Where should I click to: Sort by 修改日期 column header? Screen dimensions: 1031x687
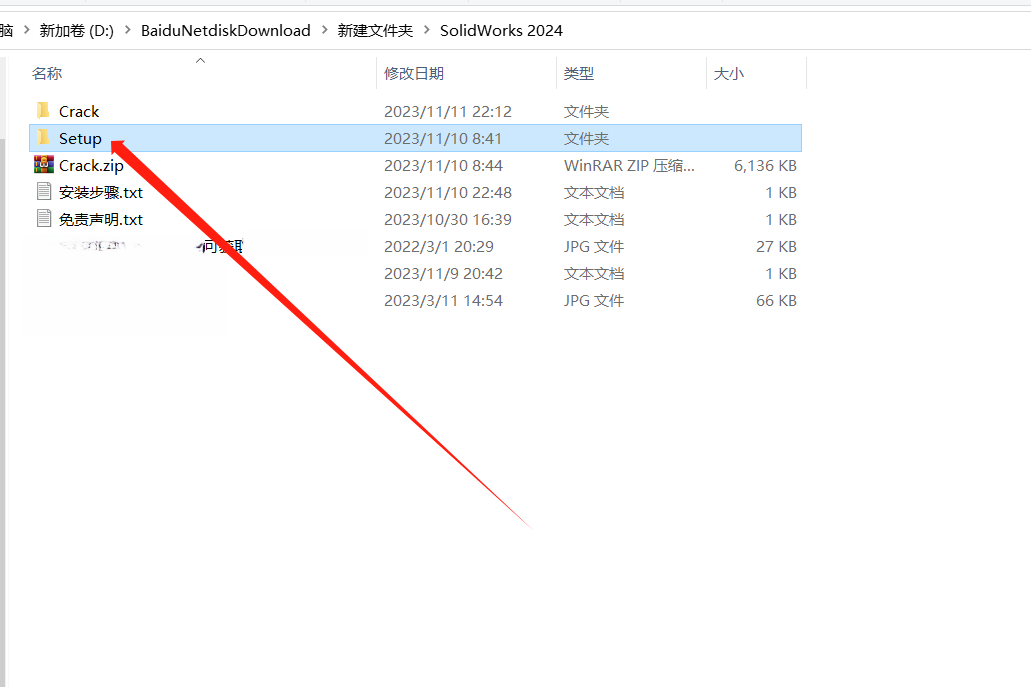tap(413, 73)
